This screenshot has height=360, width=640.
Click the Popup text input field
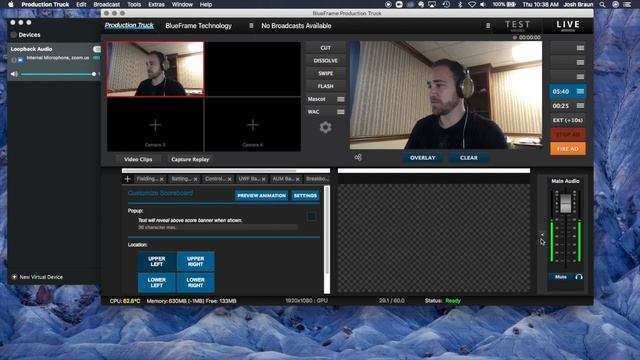tap(218, 227)
